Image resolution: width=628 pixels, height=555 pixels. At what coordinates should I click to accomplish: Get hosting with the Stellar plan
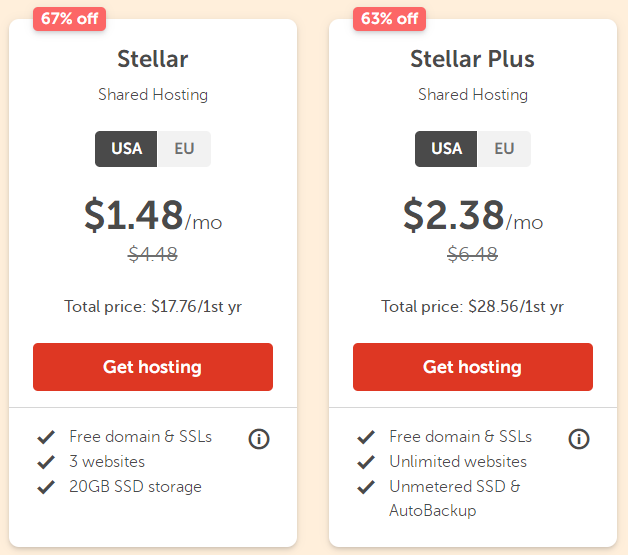pyautogui.click(x=153, y=367)
